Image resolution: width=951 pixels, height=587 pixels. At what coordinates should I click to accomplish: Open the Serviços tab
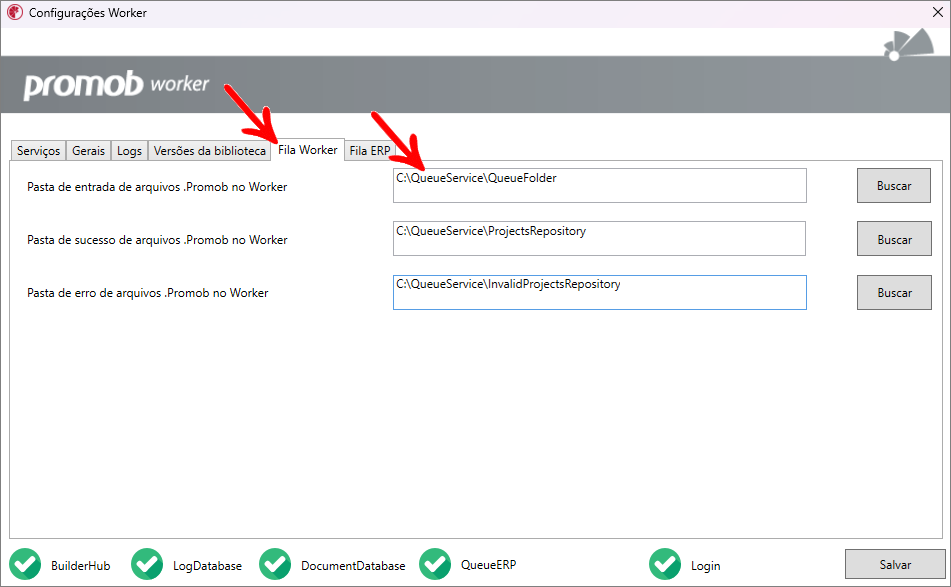pos(38,150)
